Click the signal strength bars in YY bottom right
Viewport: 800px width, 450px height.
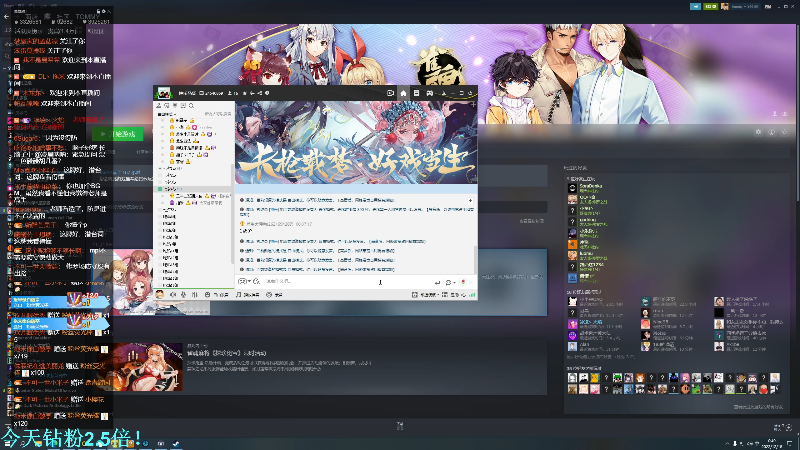(472, 295)
